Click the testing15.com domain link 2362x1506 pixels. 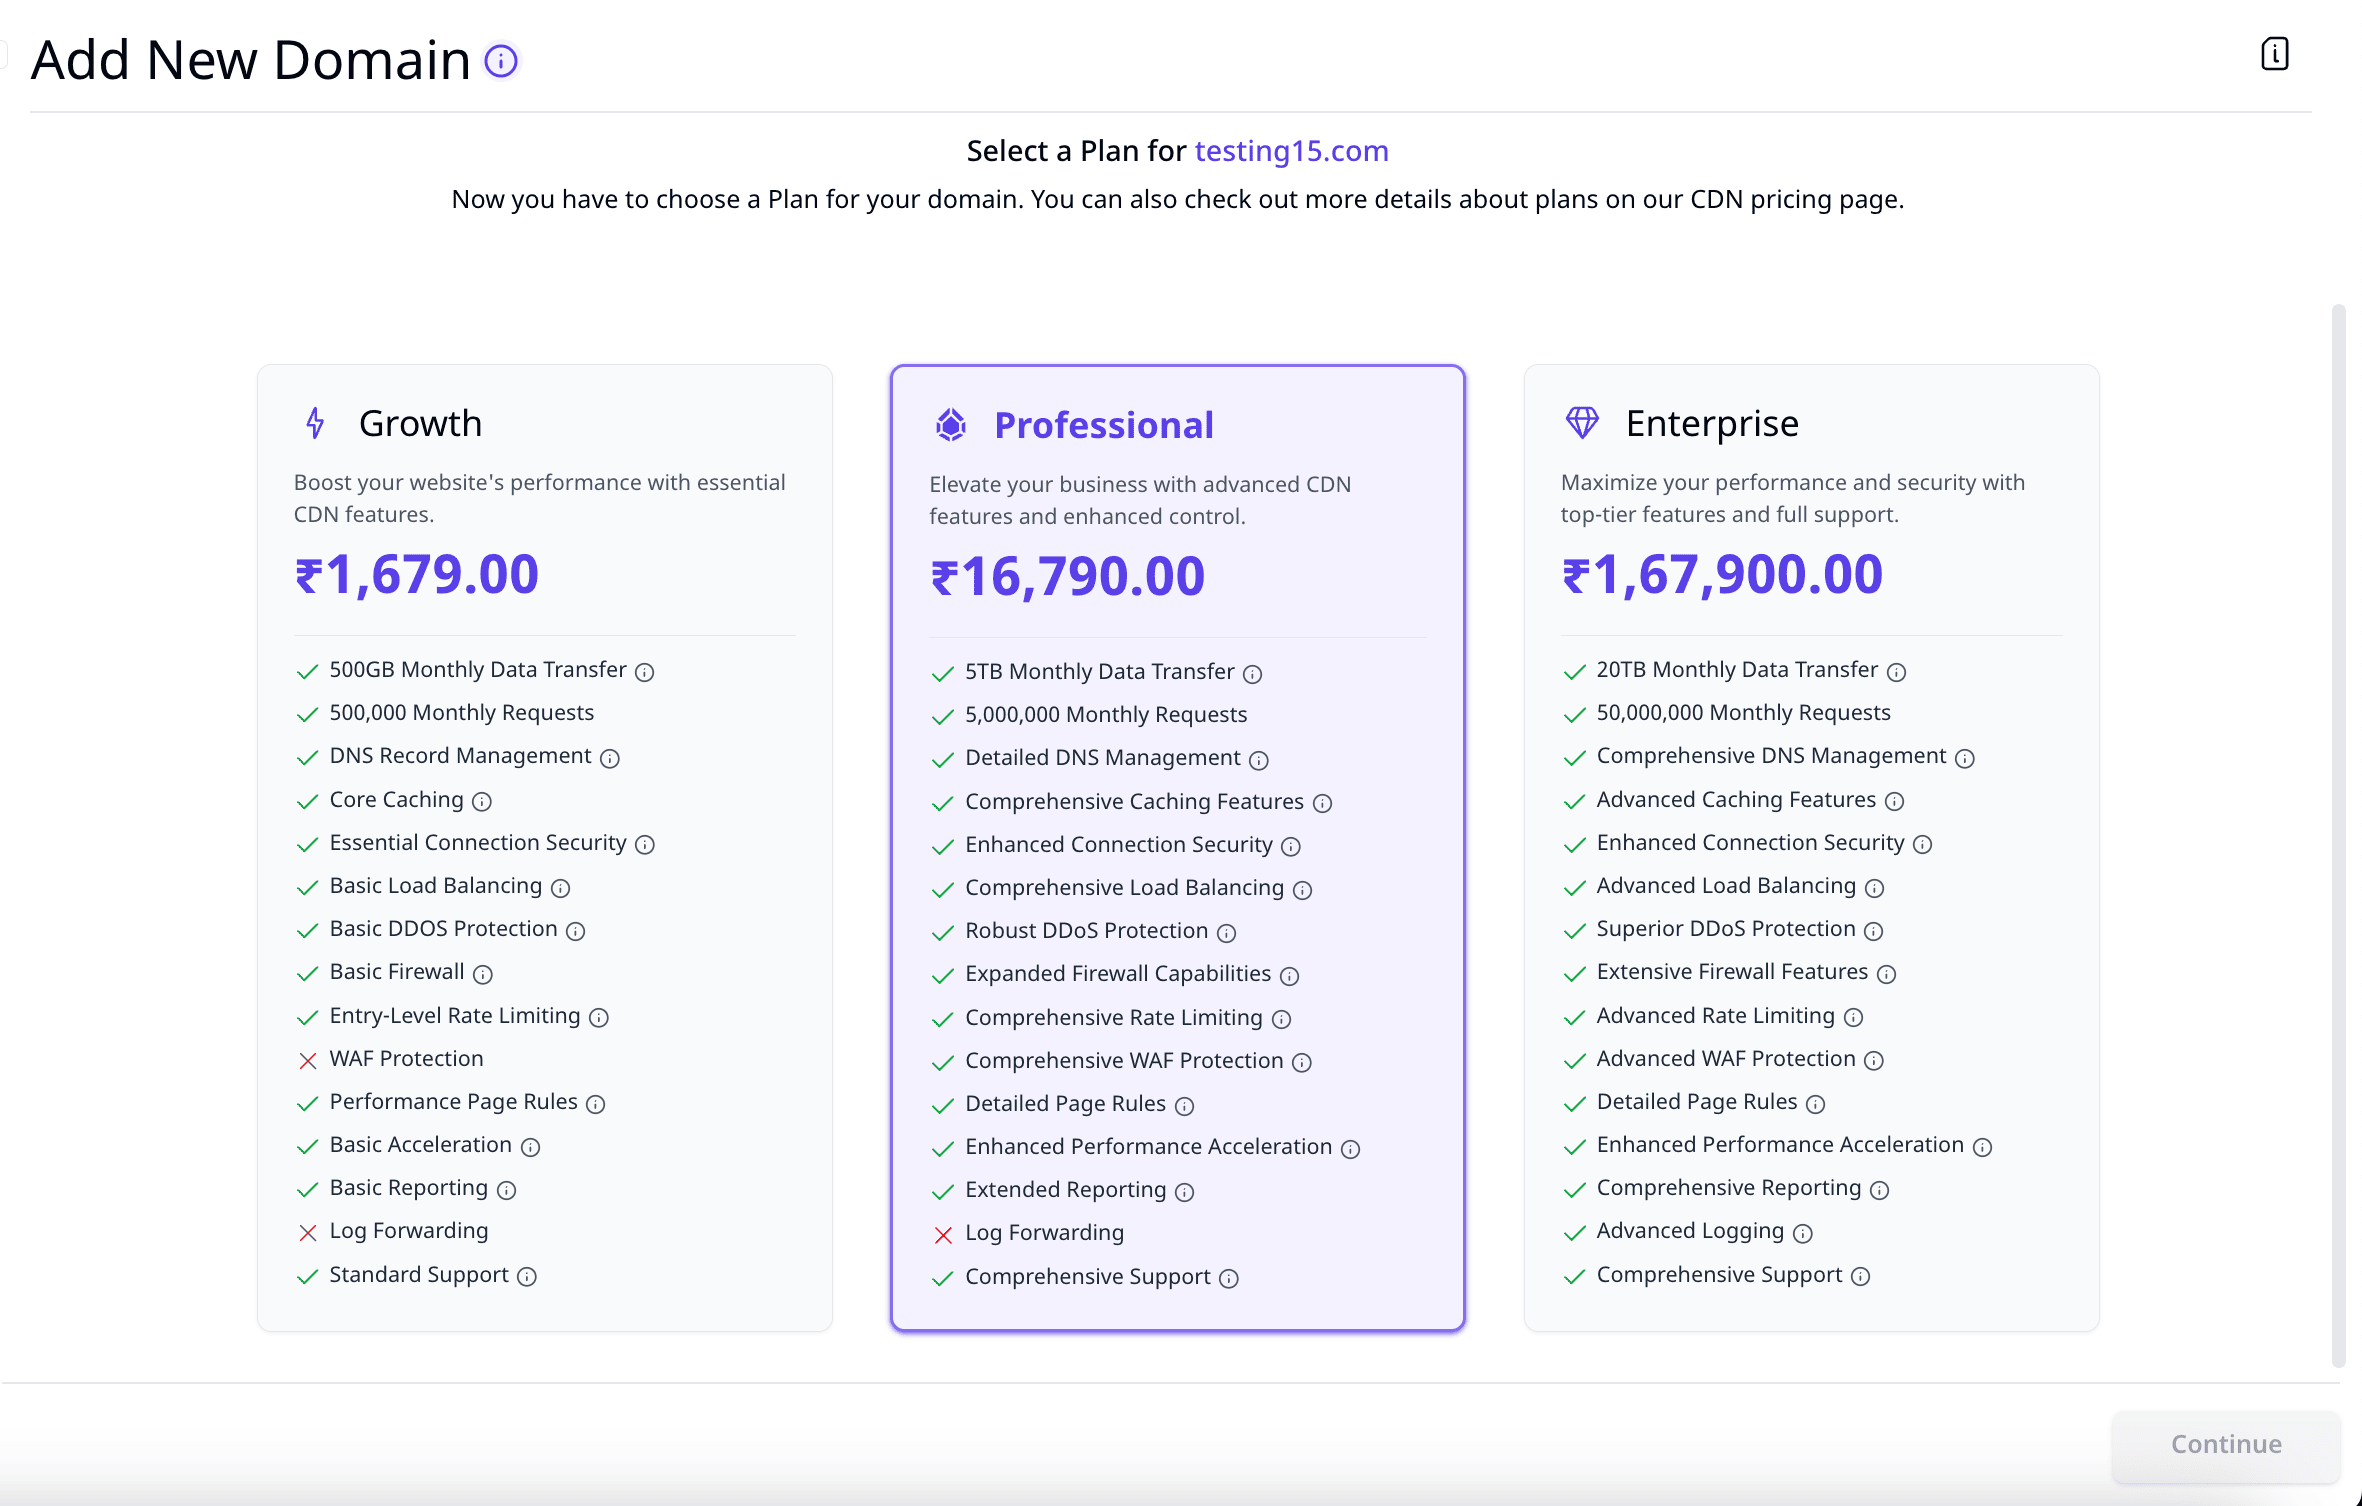click(x=1291, y=151)
